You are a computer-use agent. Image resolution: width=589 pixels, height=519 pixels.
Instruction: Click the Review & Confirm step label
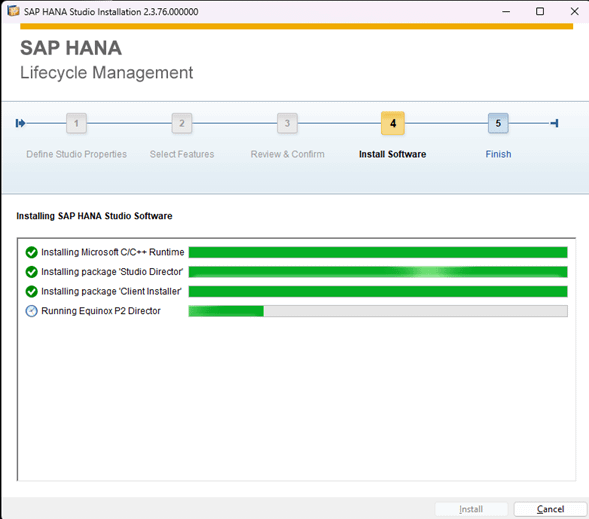pos(287,154)
